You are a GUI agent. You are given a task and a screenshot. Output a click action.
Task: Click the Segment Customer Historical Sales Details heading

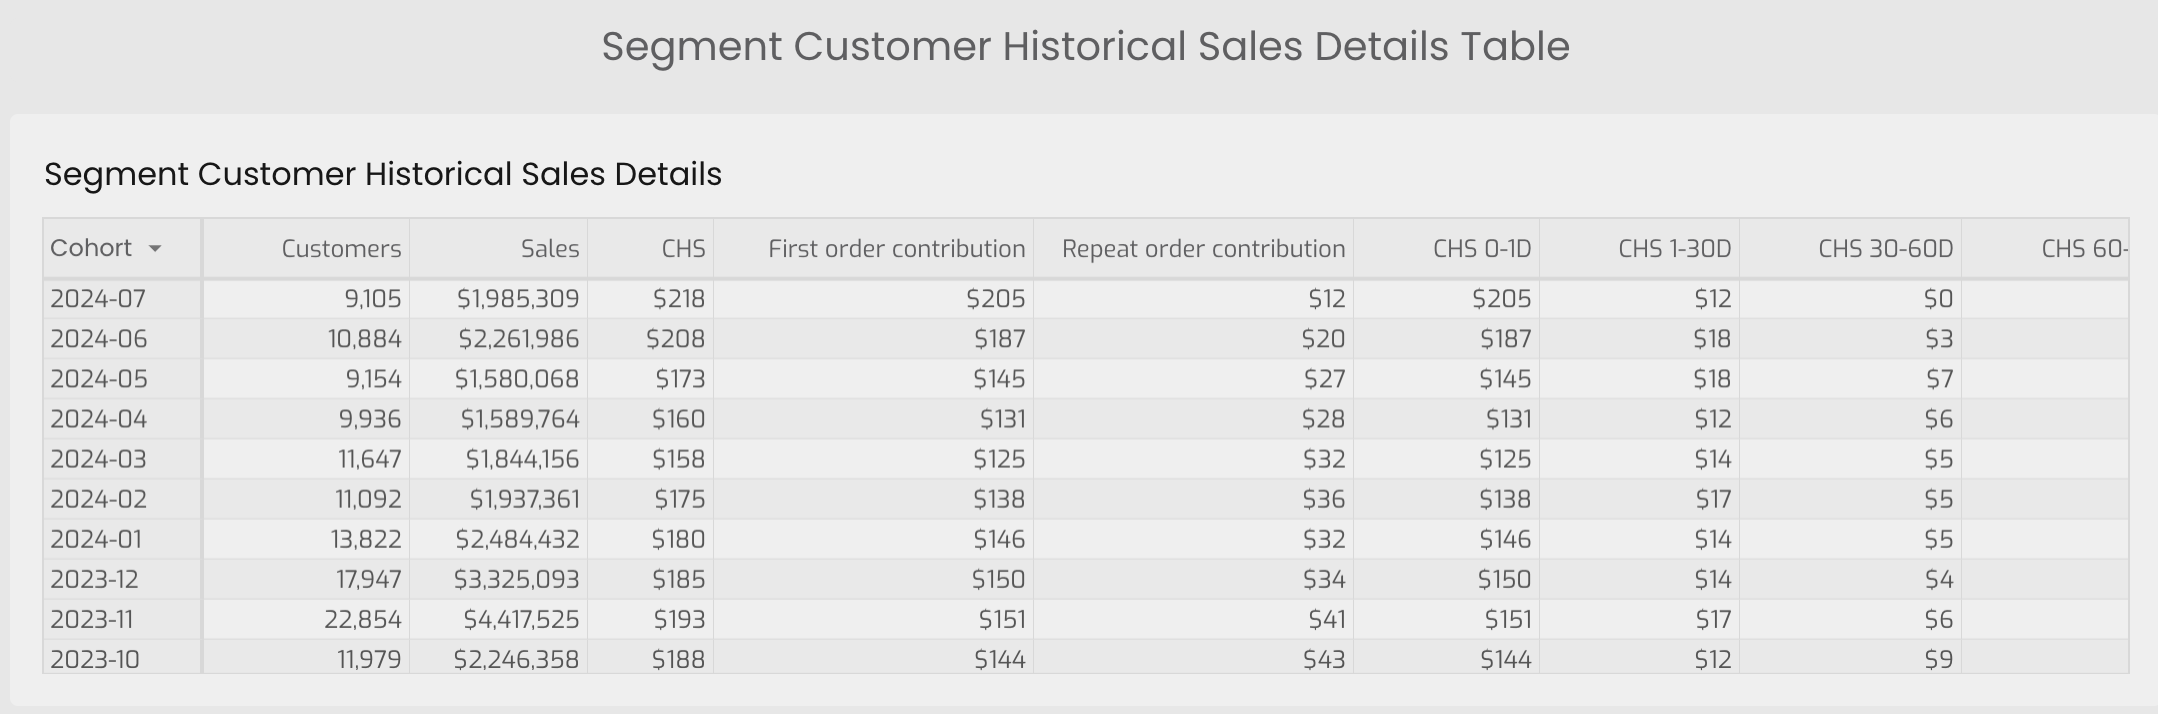pos(383,174)
